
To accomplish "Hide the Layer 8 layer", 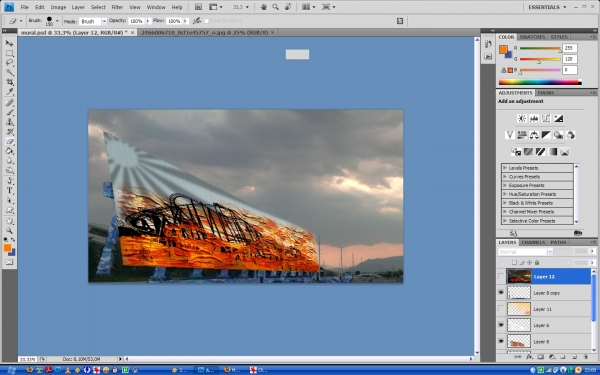I will (x=501, y=341).
